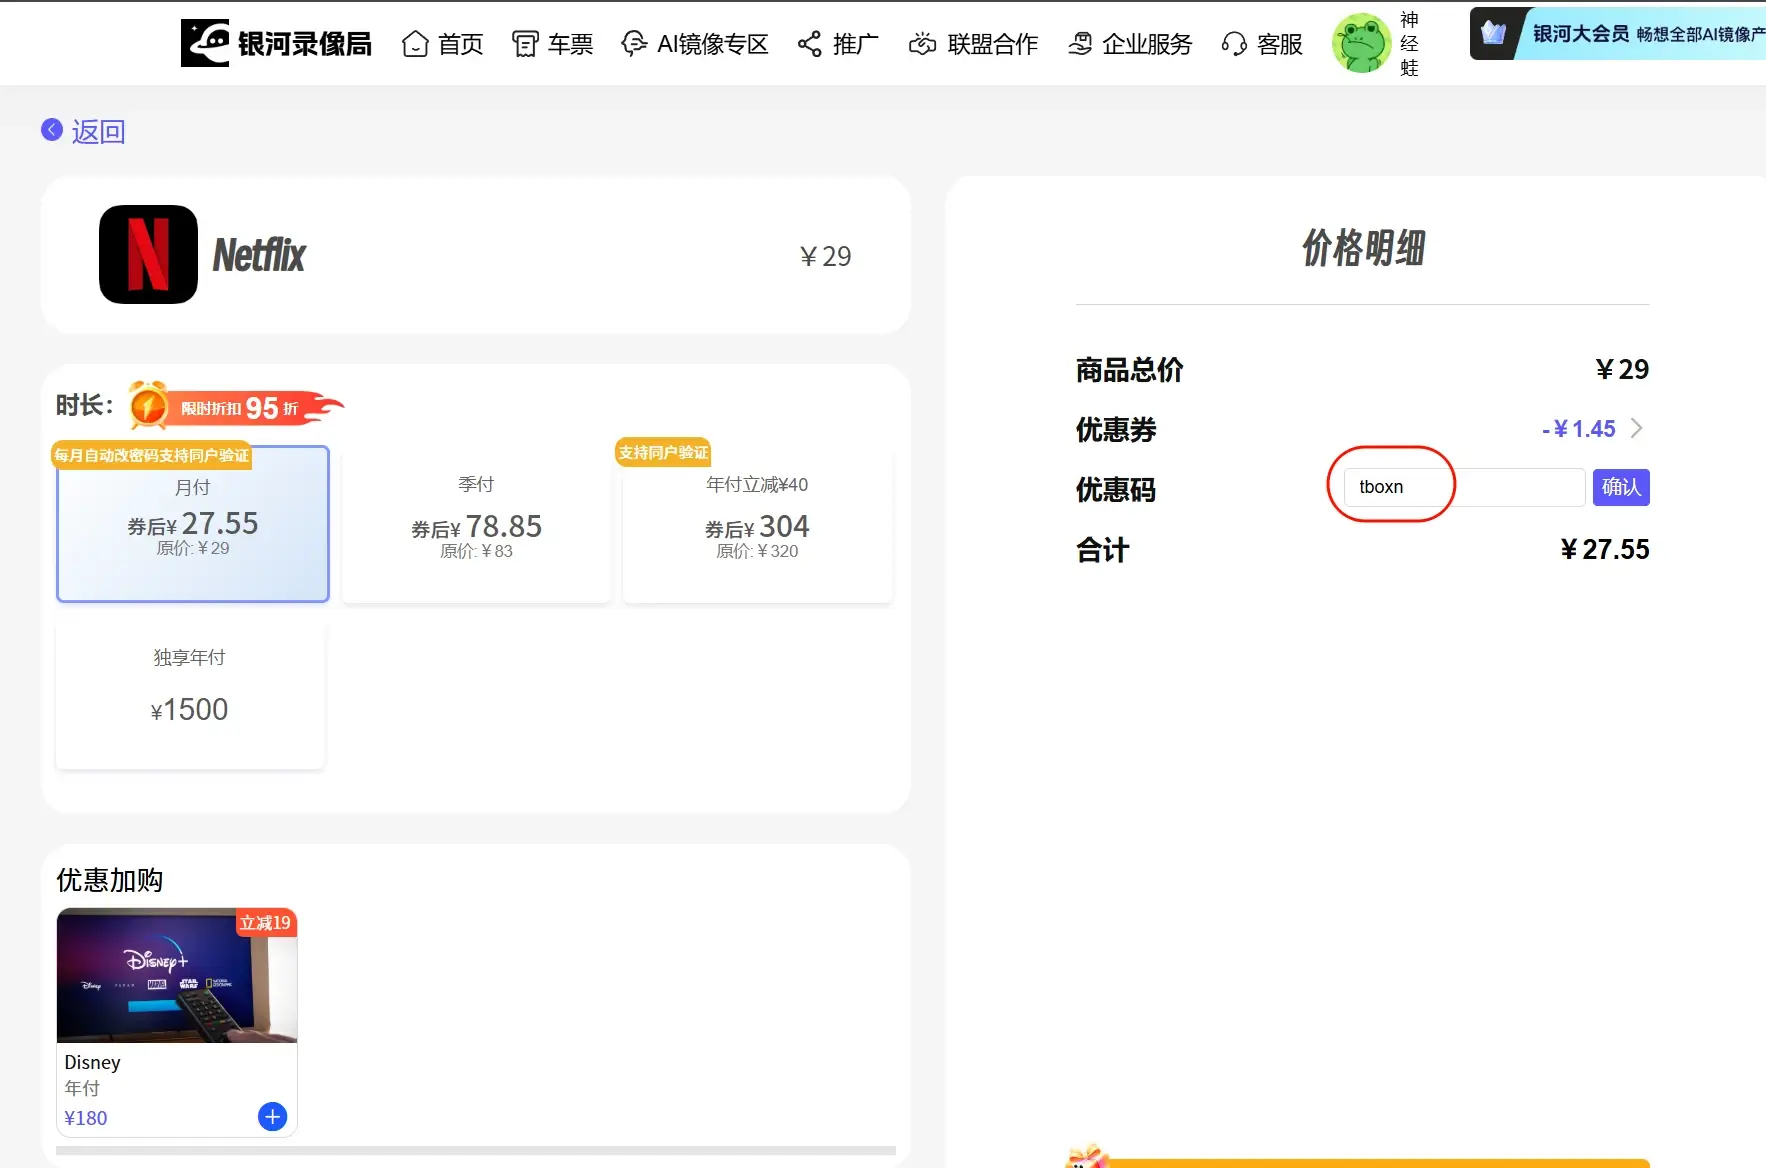This screenshot has height=1168, width=1766.
Task: Go to AI镜像专区 section
Action: pyautogui.click(x=695, y=44)
